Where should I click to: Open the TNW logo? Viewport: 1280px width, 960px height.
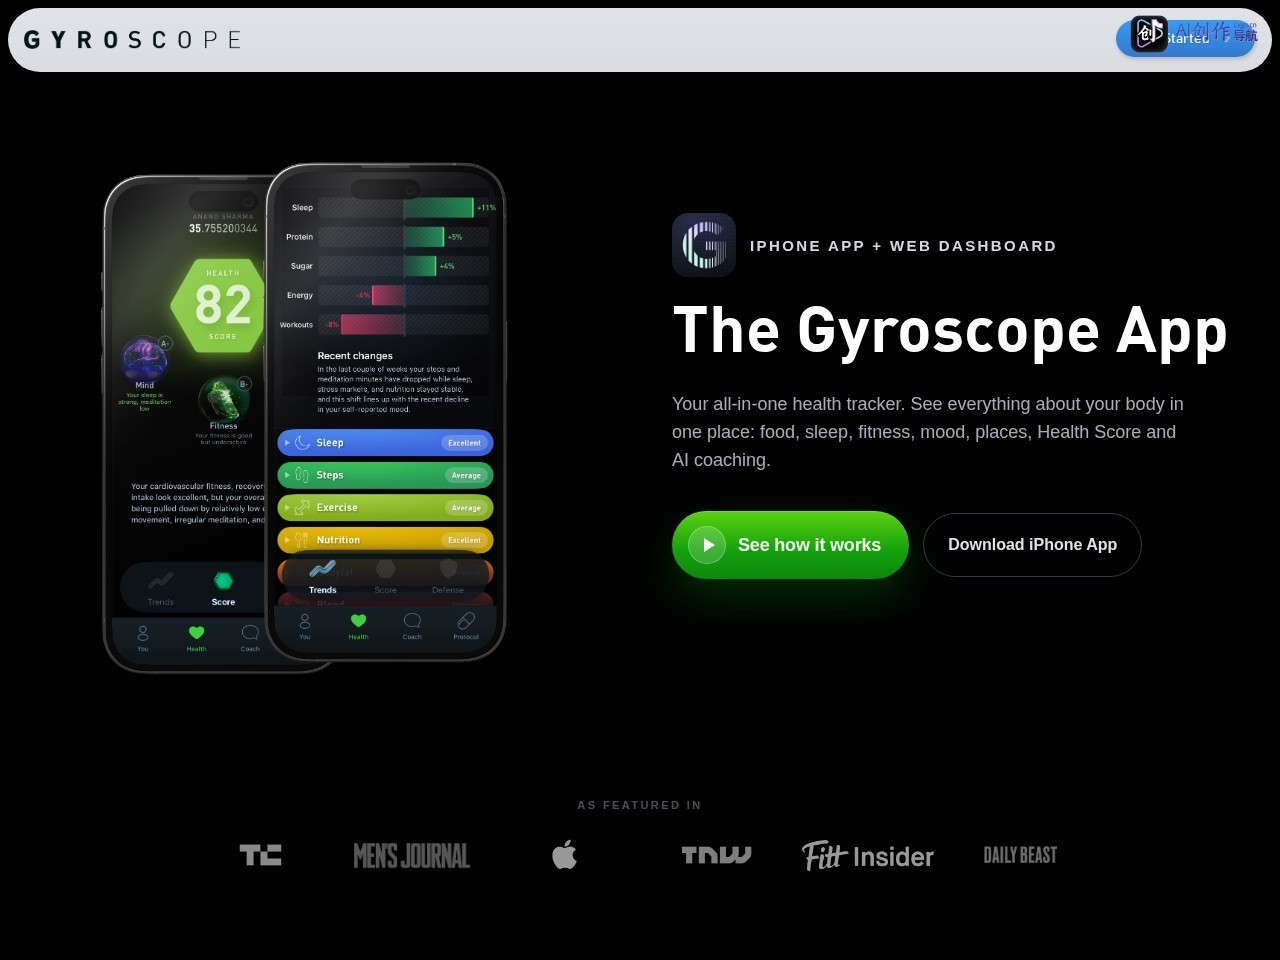pos(716,855)
